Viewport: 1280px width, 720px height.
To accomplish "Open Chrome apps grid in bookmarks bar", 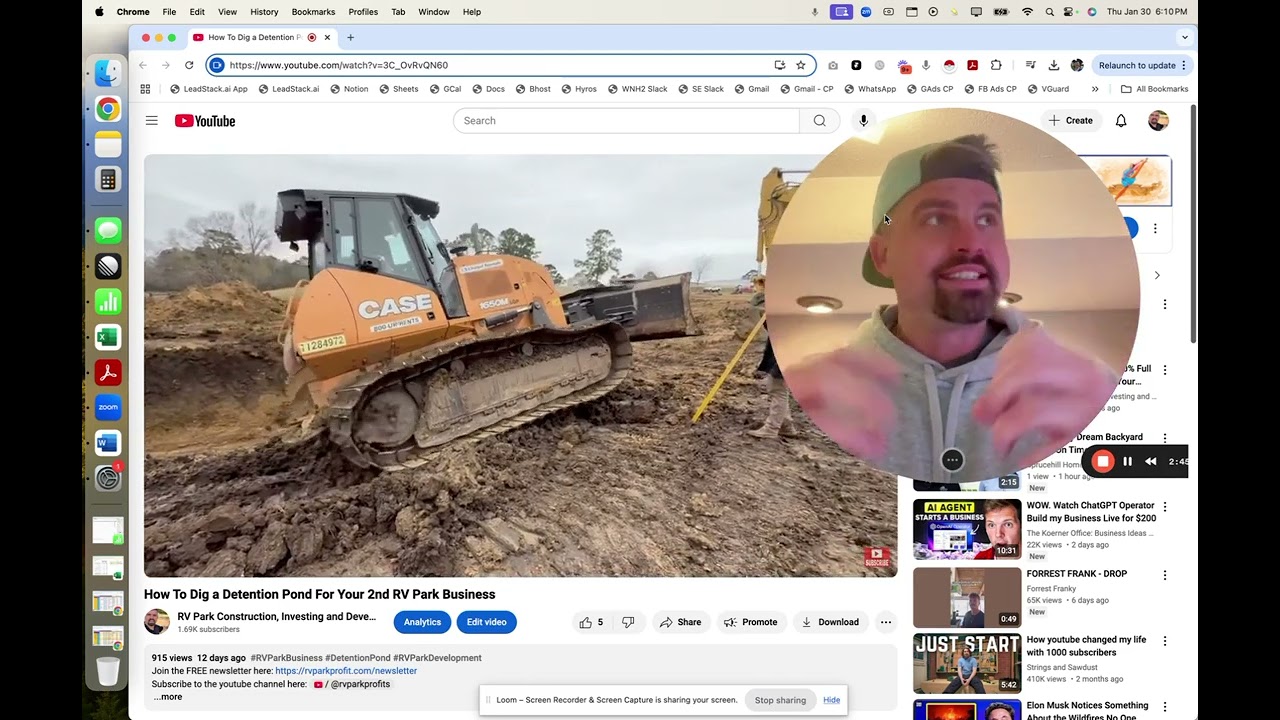I will point(145,89).
